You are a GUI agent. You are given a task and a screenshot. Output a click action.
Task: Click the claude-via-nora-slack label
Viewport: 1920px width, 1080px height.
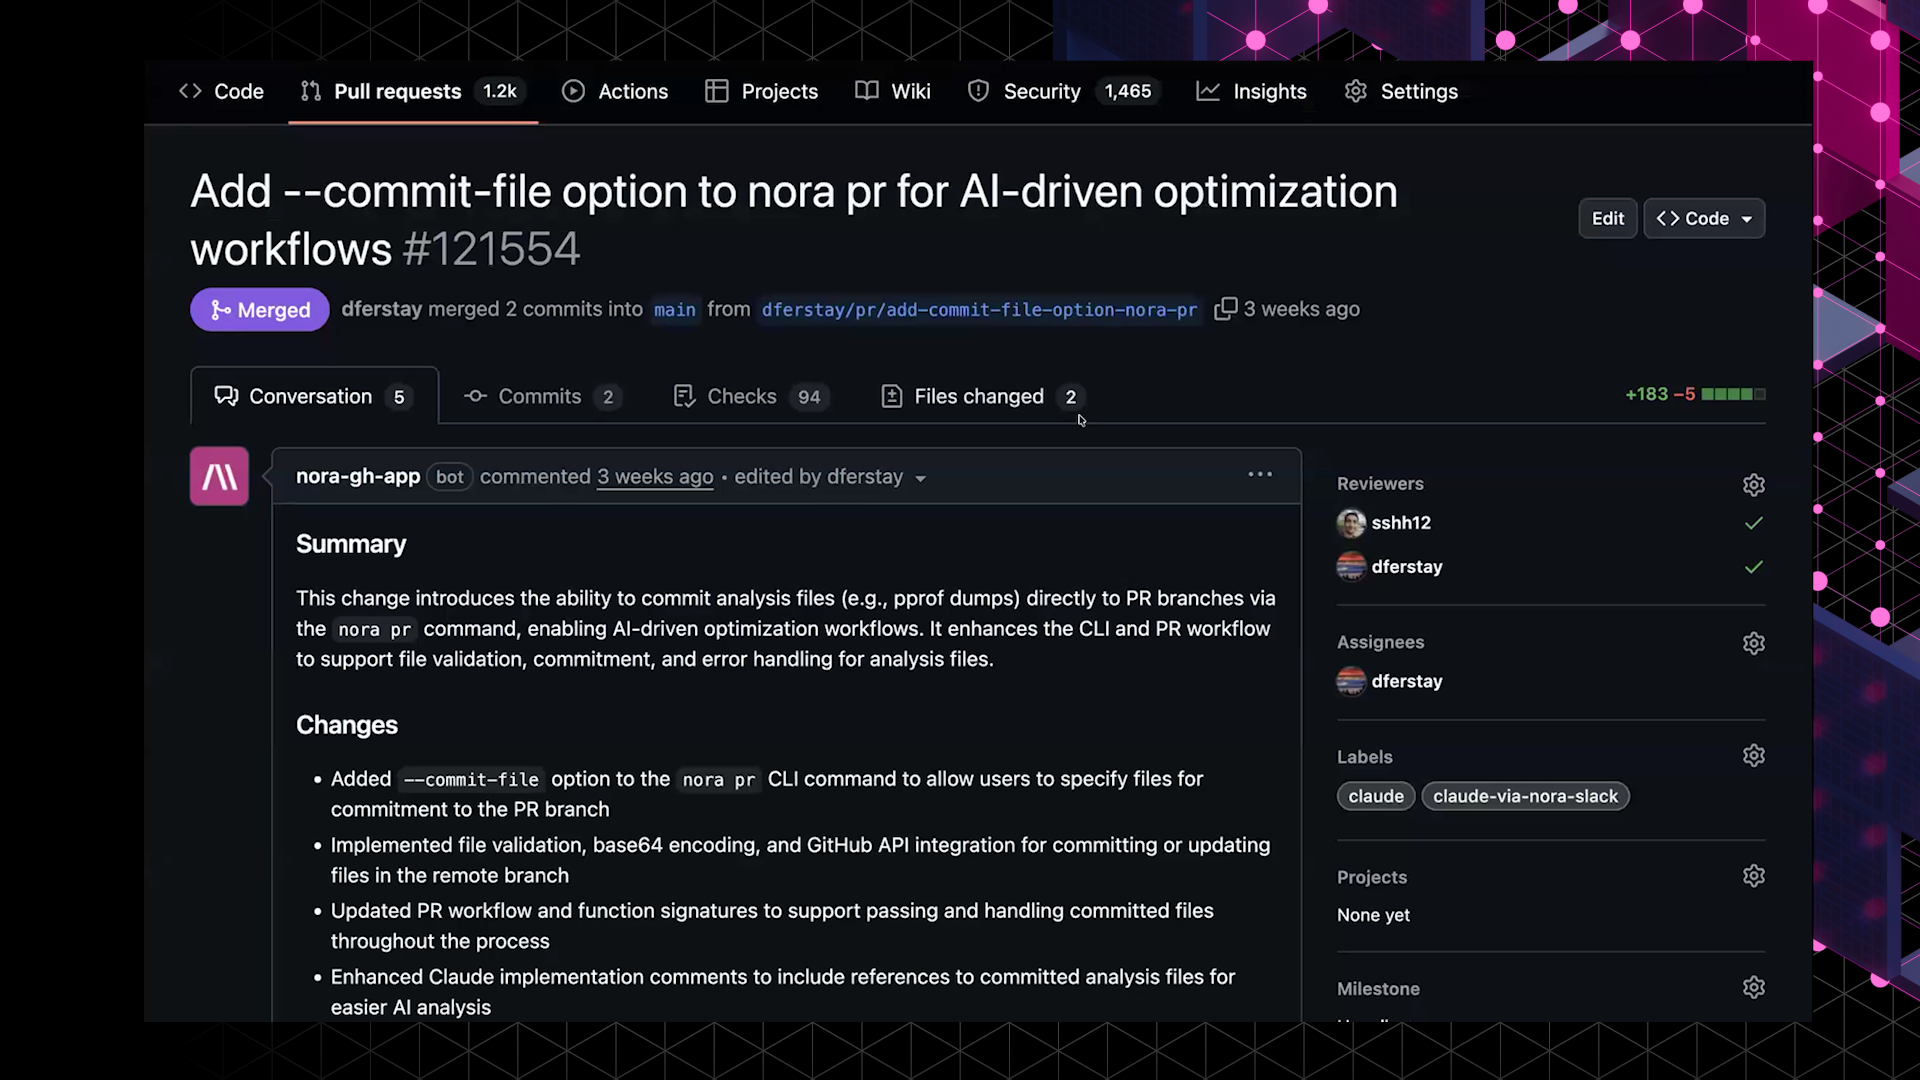pos(1525,796)
